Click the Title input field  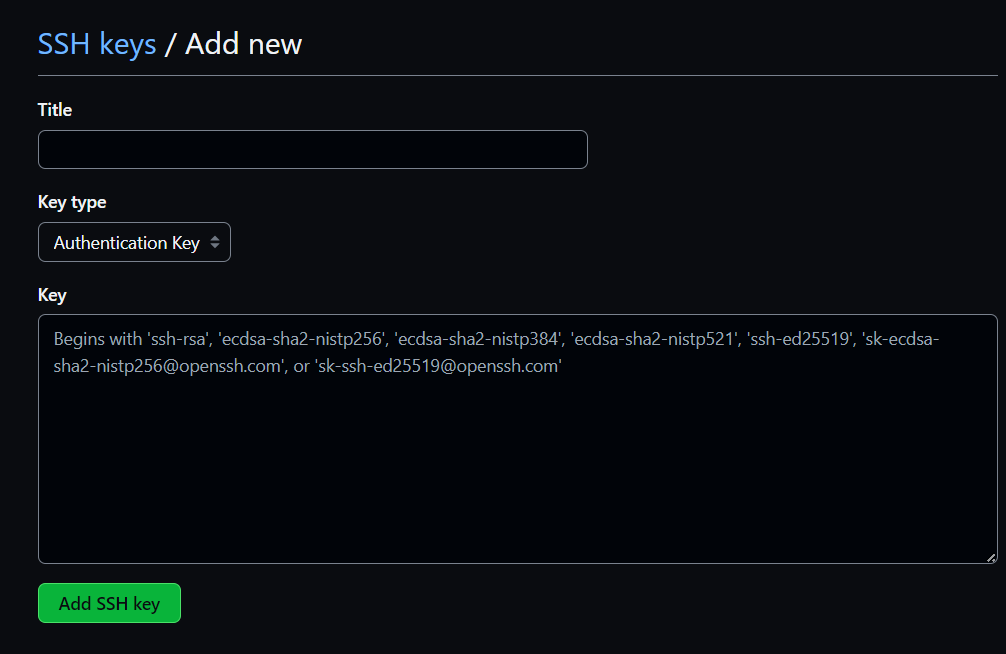(x=312, y=150)
